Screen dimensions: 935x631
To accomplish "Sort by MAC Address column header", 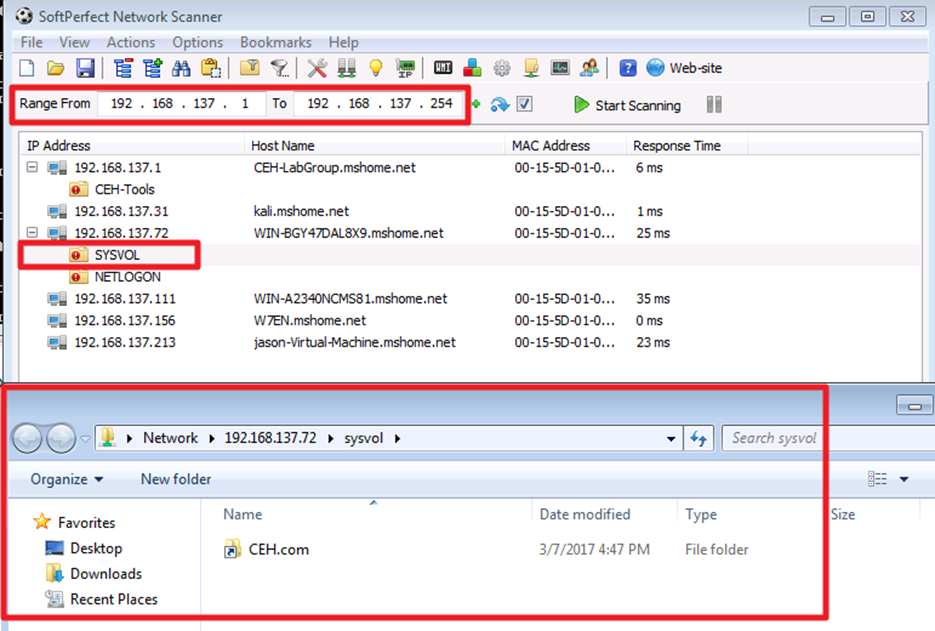I will 566,146.
